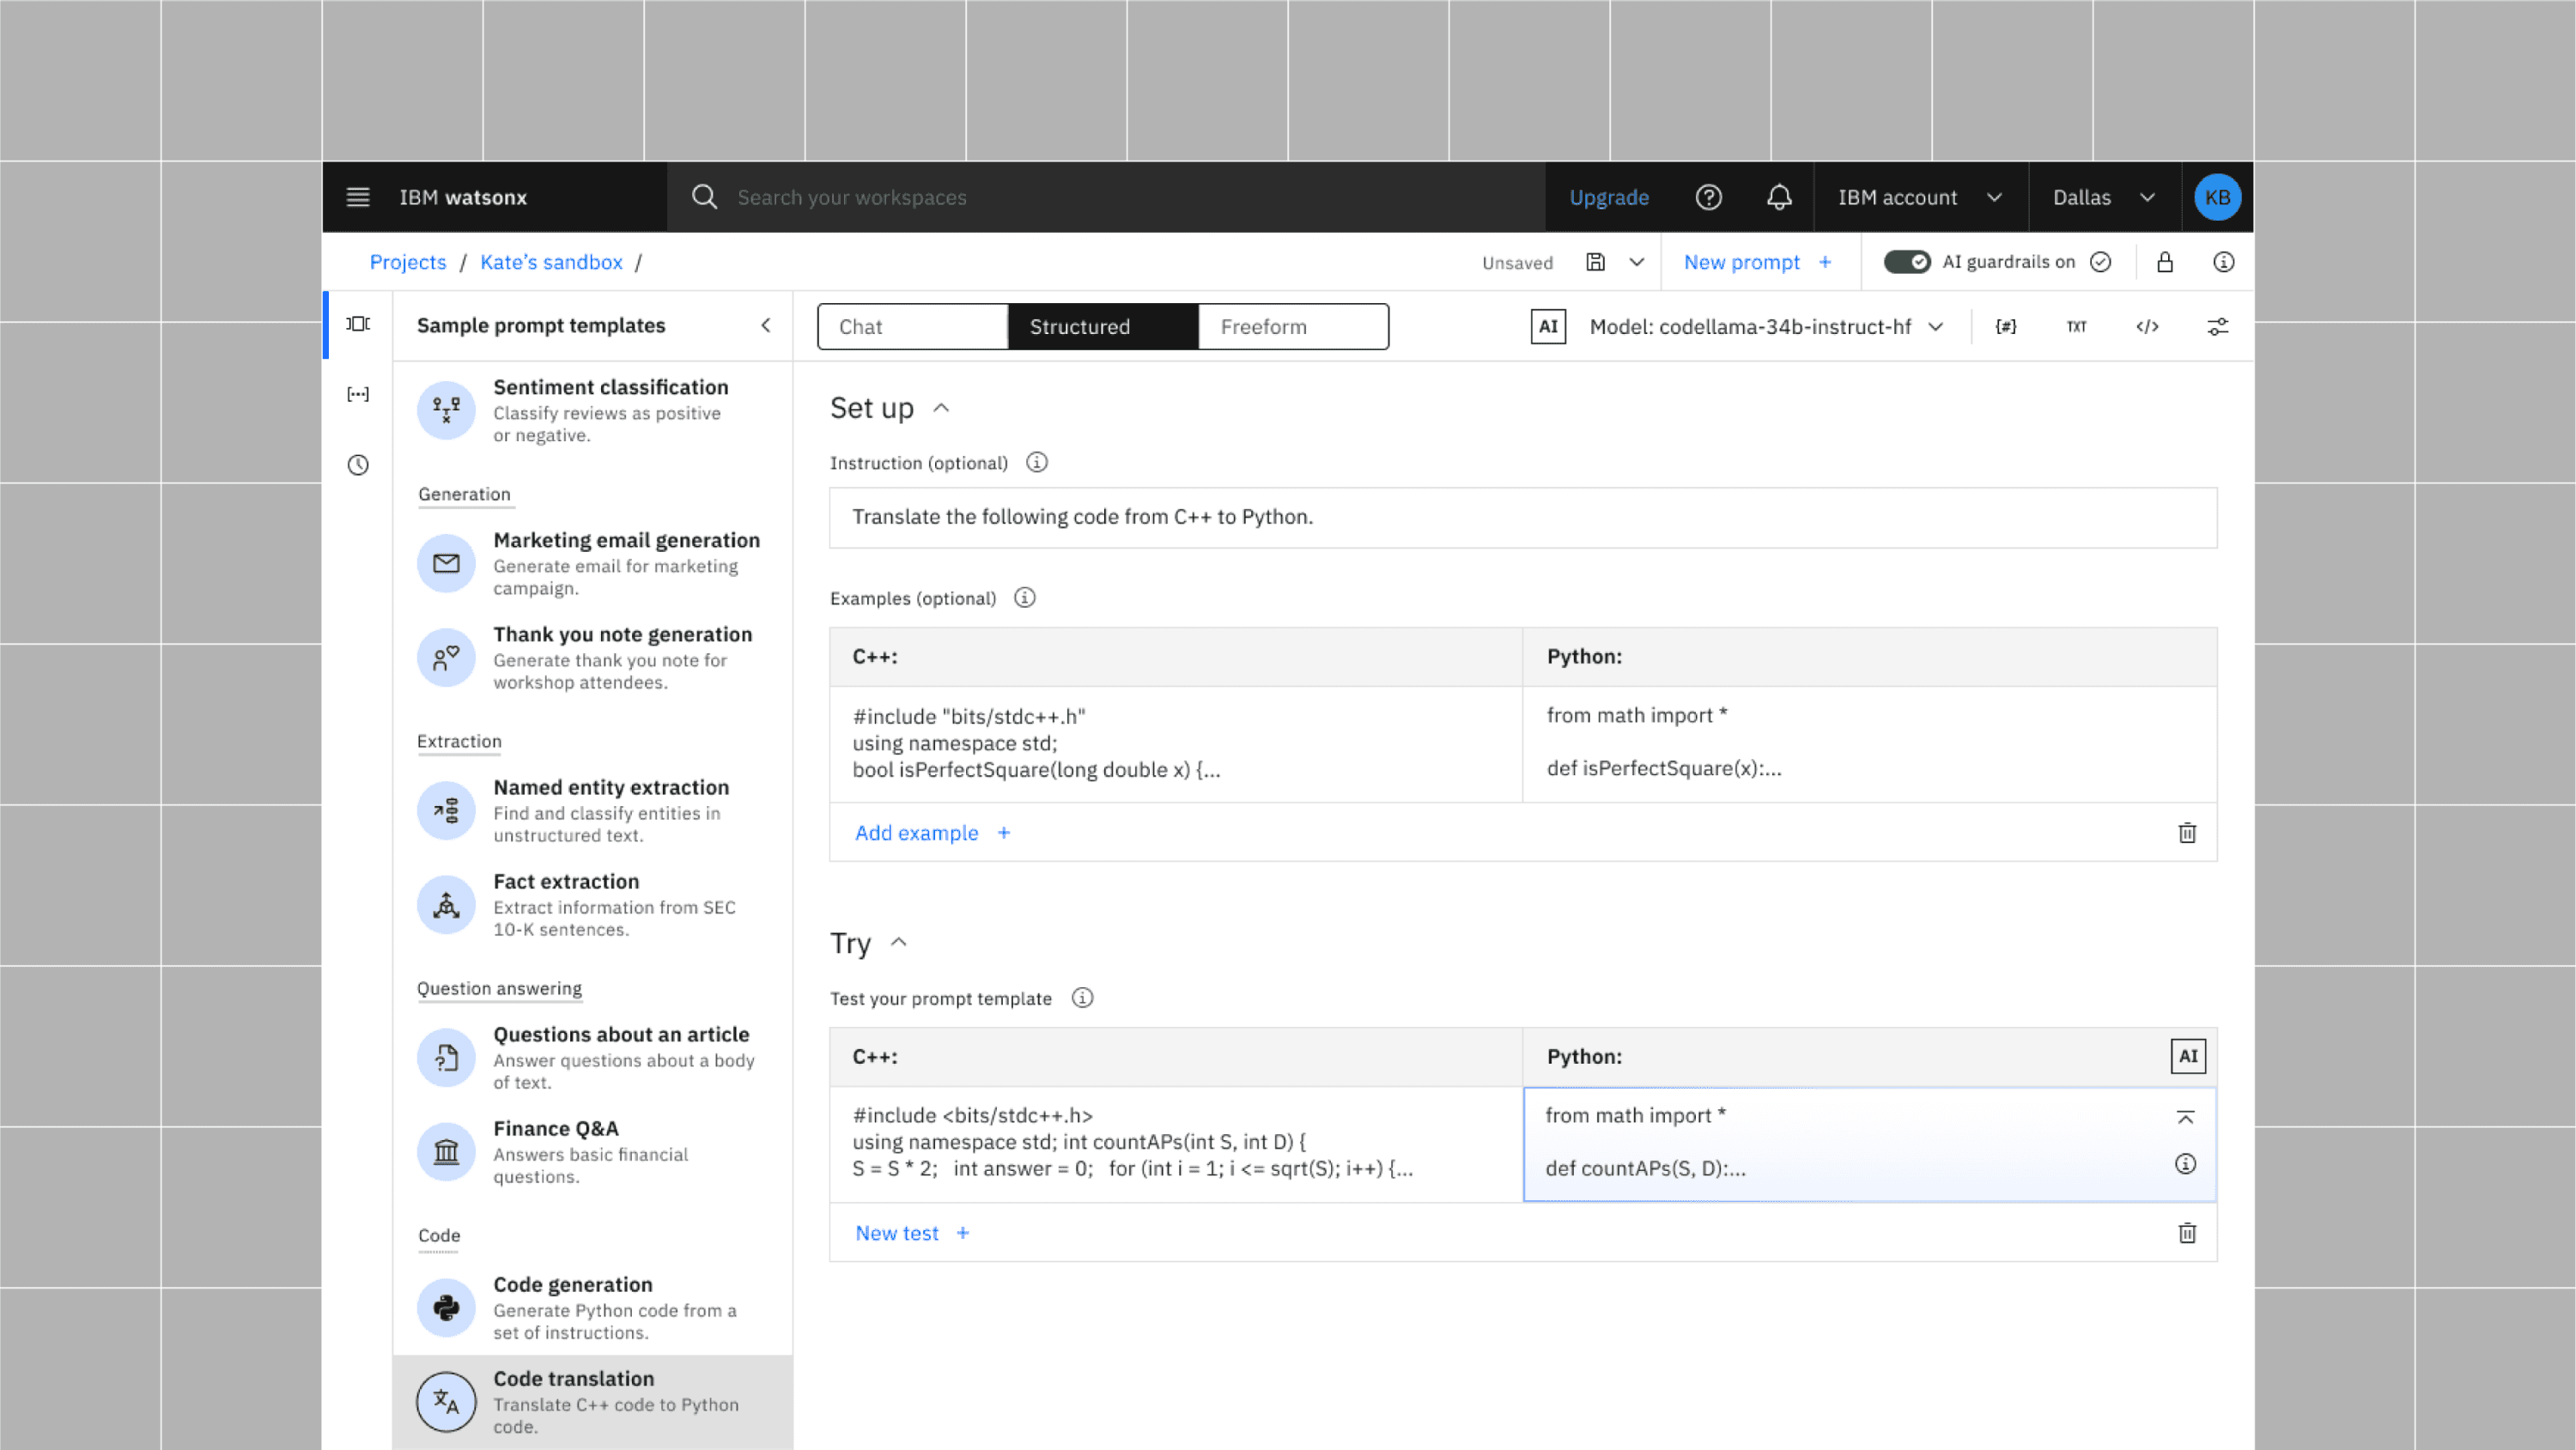2576x1450 pixels.
Task: Open the notifications bell
Action: (x=1779, y=197)
